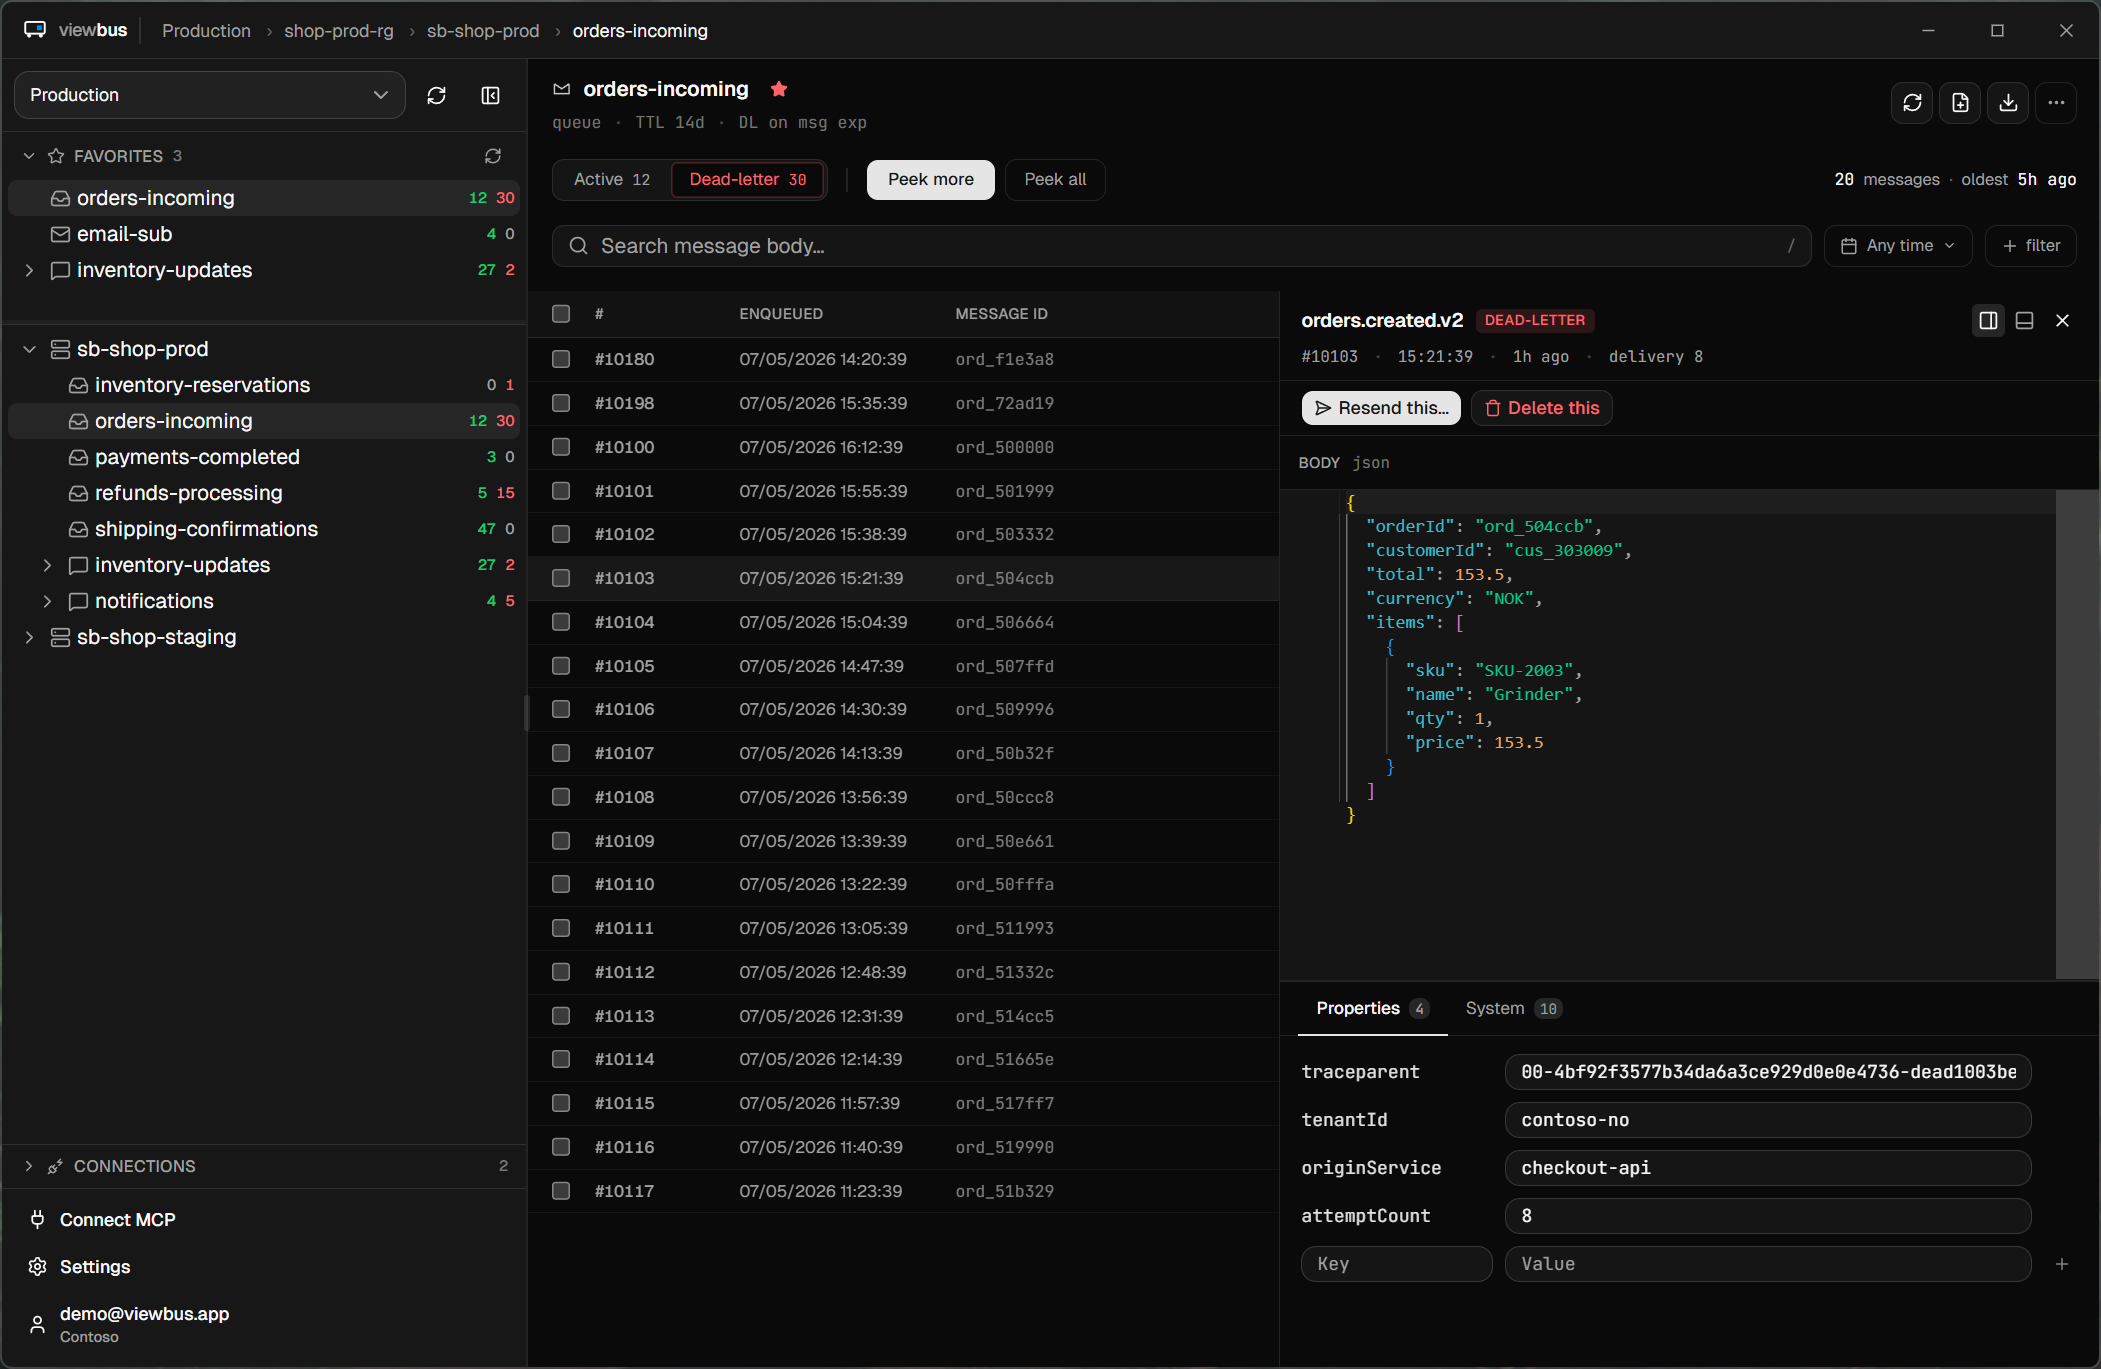Click the viewbus logo icon
2101x1369 pixels.
point(35,30)
